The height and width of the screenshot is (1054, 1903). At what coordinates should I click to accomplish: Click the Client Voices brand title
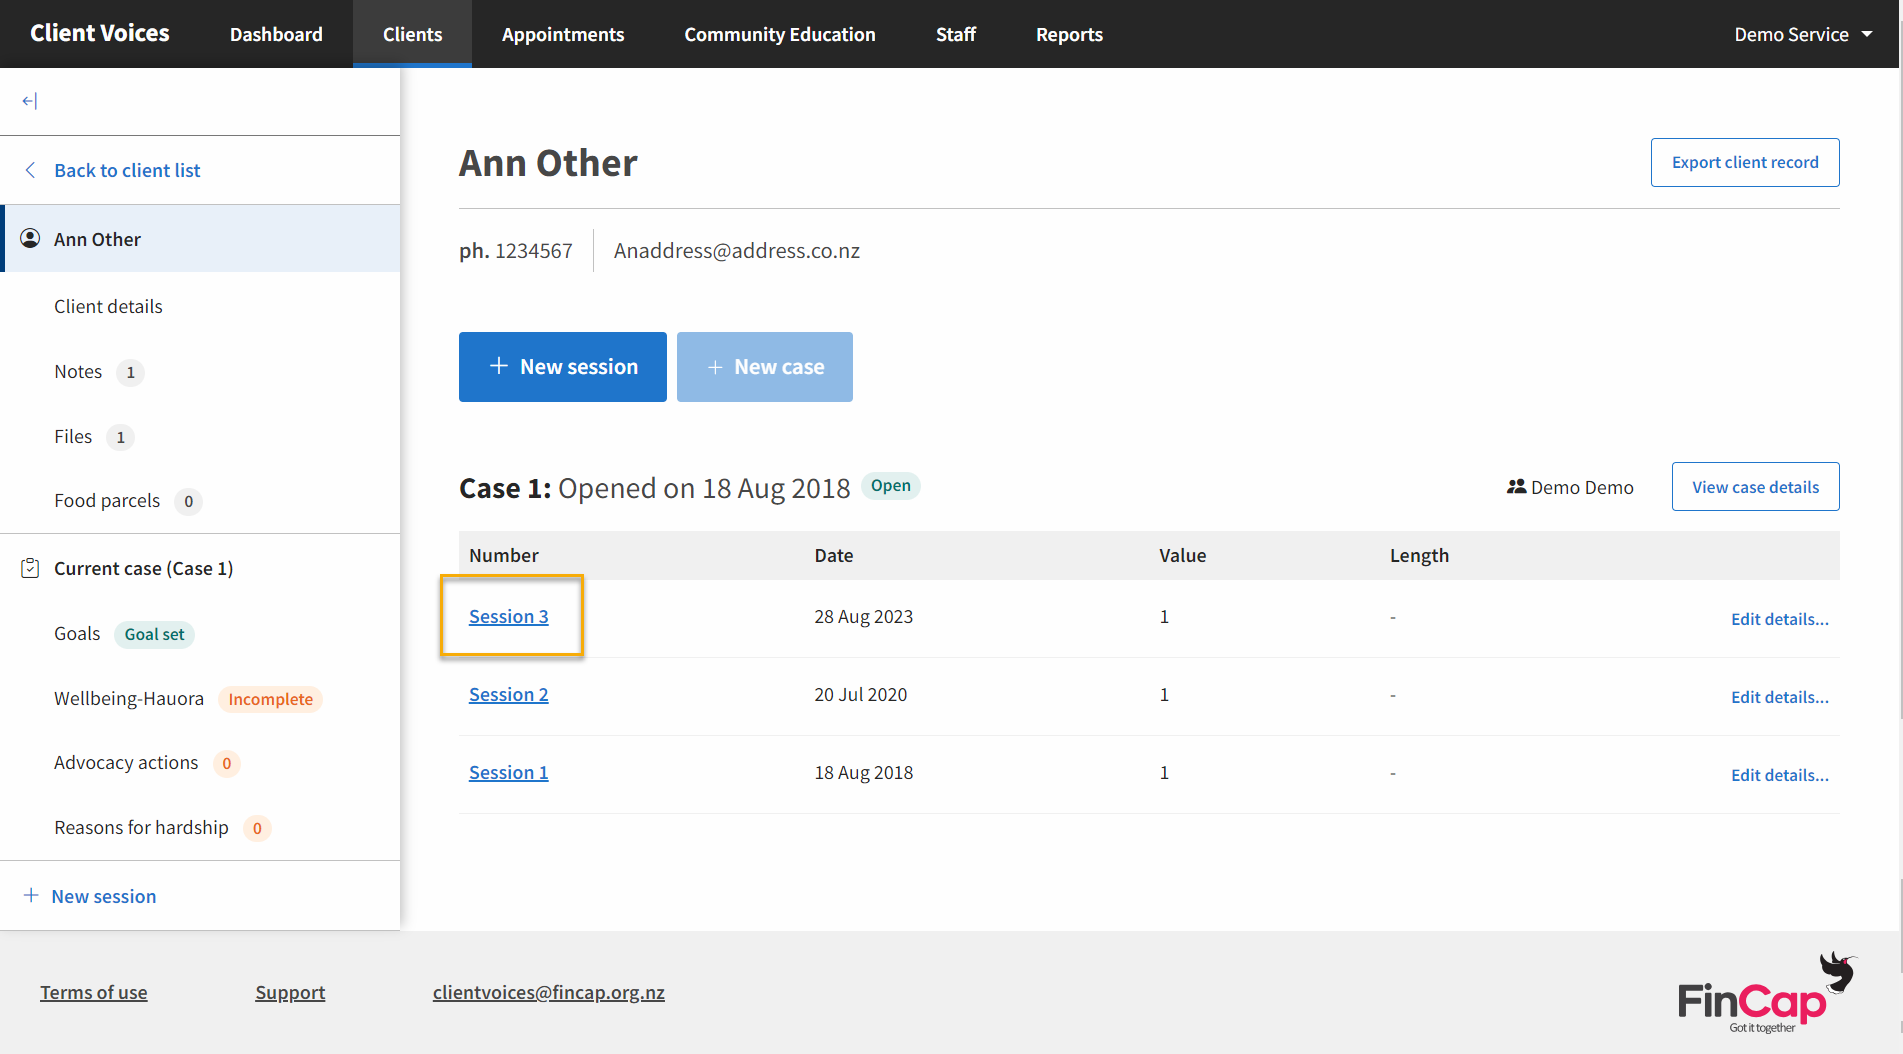(100, 33)
